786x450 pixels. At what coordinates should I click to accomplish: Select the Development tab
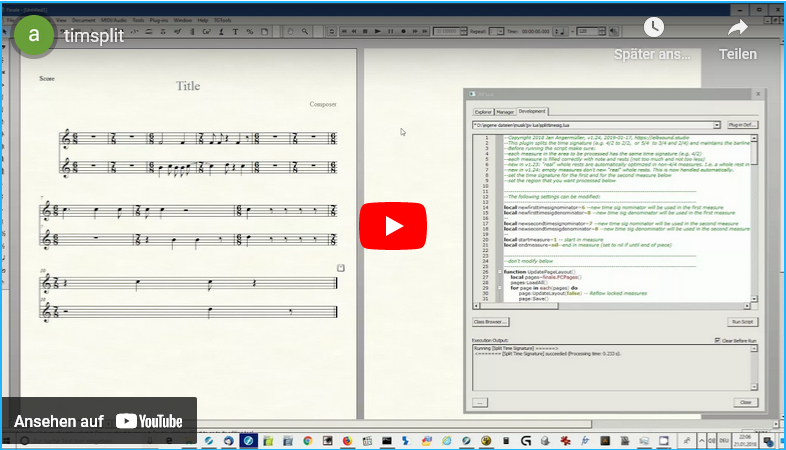[x=532, y=112]
